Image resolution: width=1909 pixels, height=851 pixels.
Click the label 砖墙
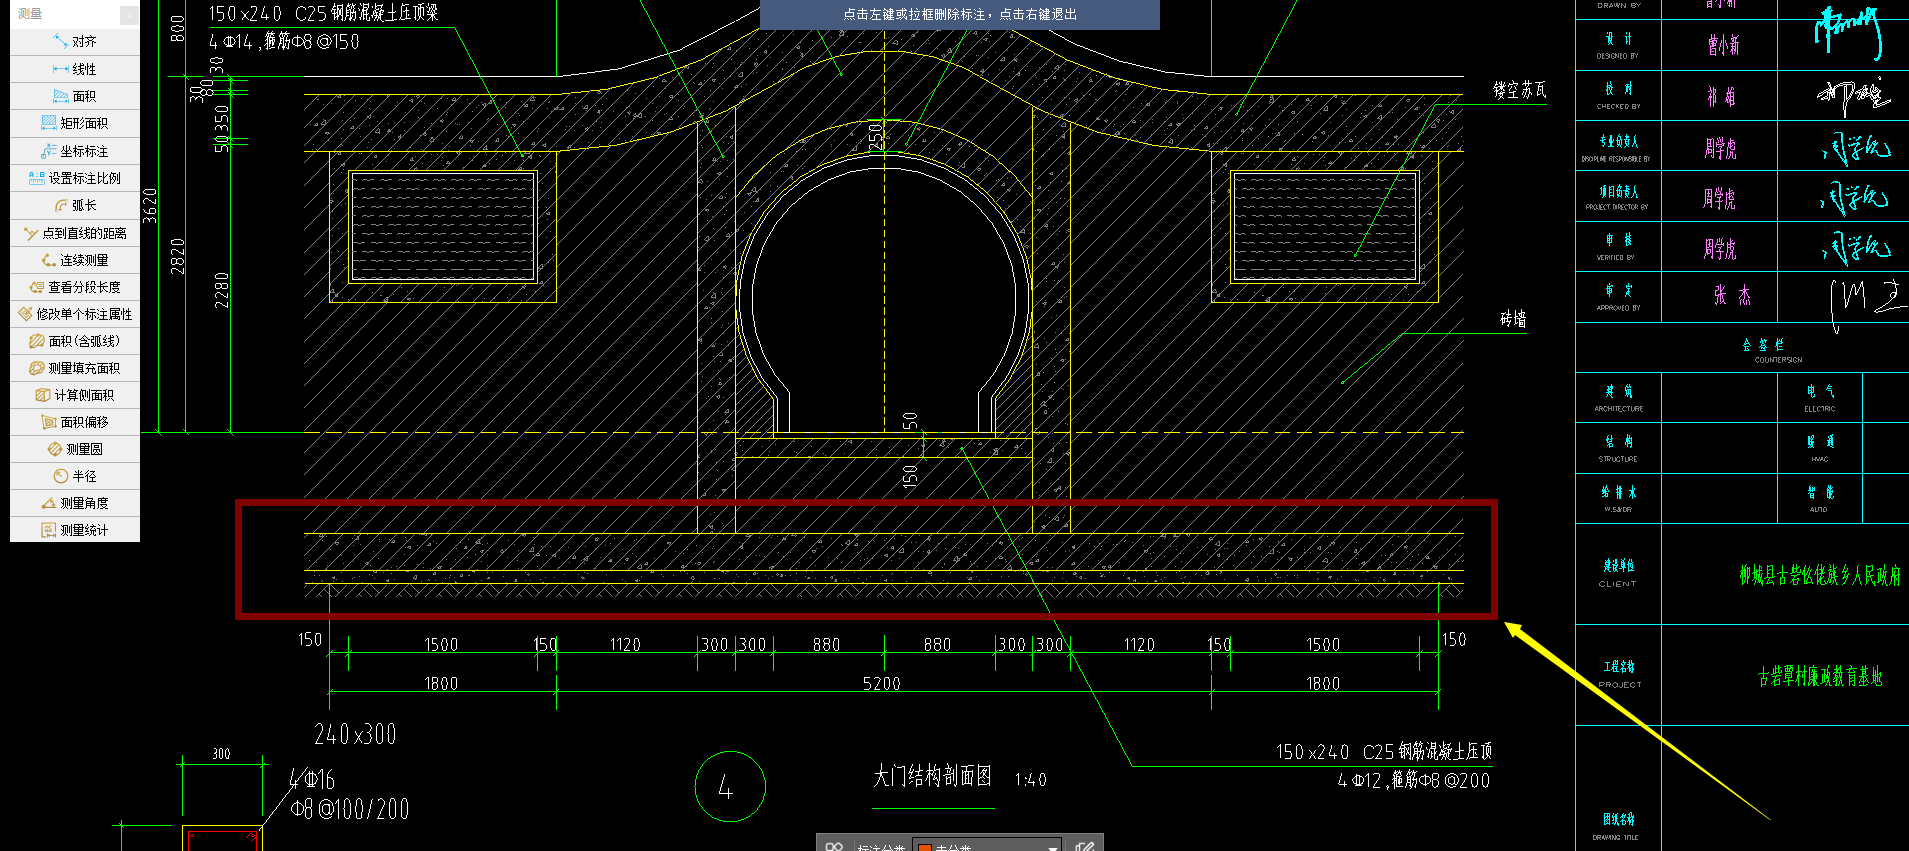click(x=1513, y=319)
